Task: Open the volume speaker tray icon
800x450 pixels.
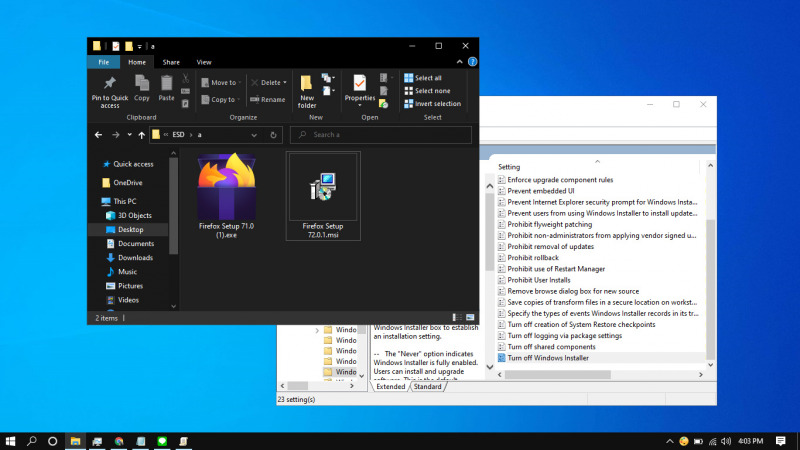Action: point(726,441)
